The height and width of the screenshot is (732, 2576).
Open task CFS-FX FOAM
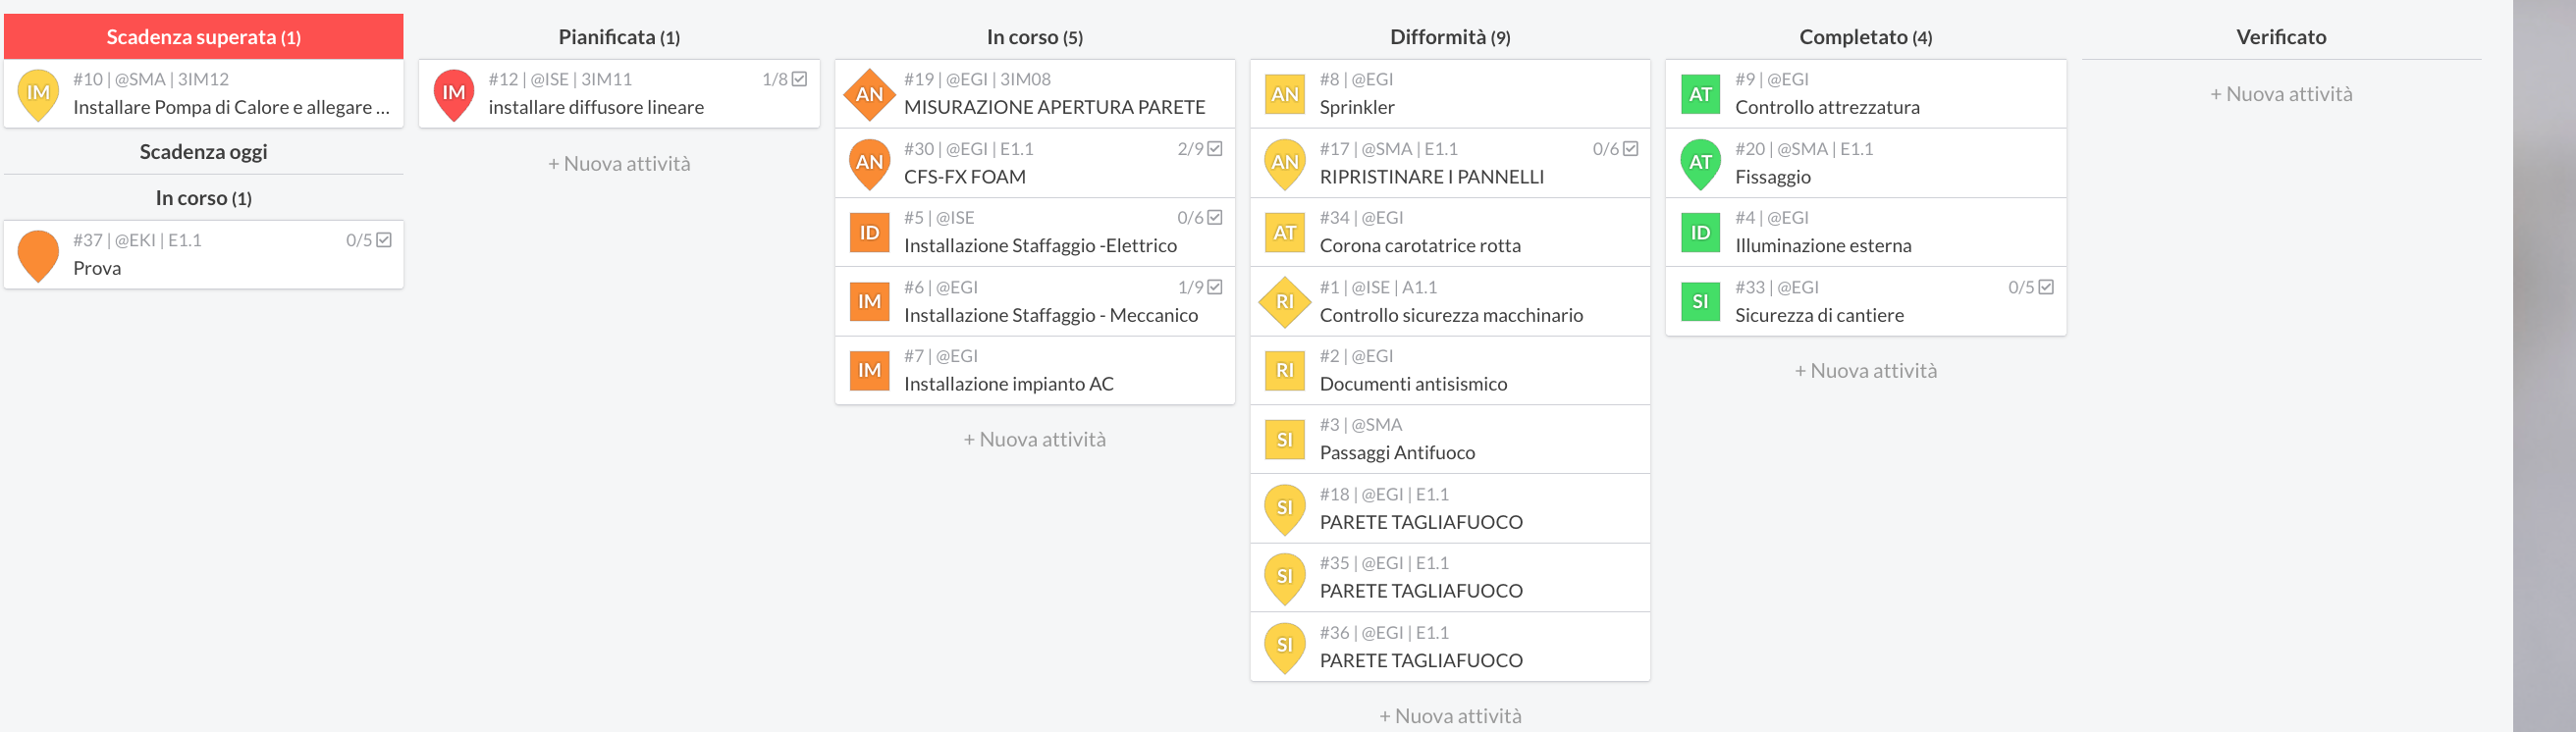pos(1035,163)
